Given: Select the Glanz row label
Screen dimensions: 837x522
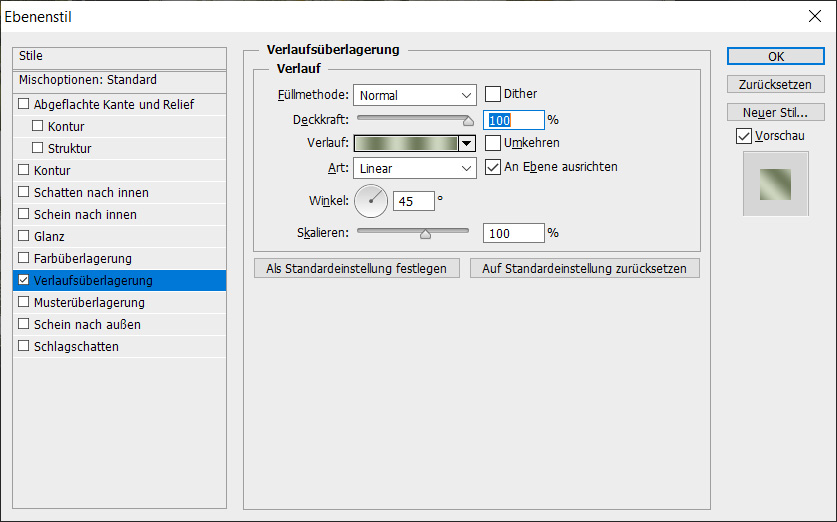Looking at the screenshot, I should (49, 236).
